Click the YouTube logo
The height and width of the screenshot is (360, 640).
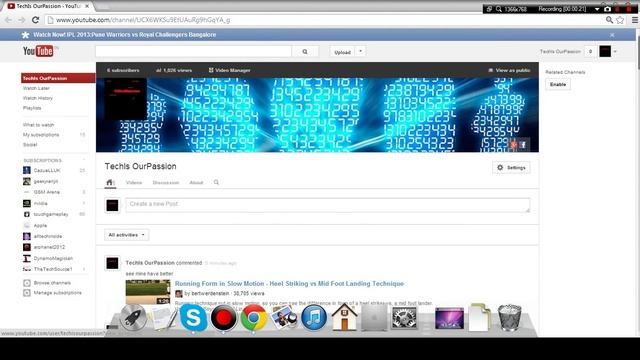(38, 51)
